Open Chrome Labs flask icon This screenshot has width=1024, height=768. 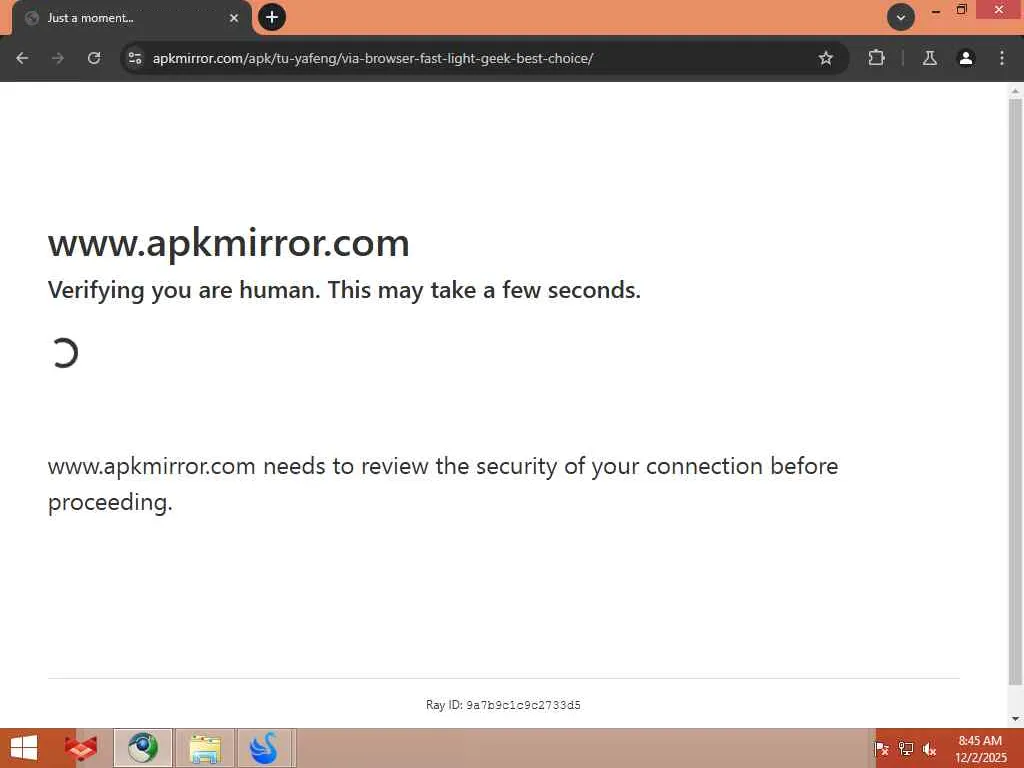930,58
